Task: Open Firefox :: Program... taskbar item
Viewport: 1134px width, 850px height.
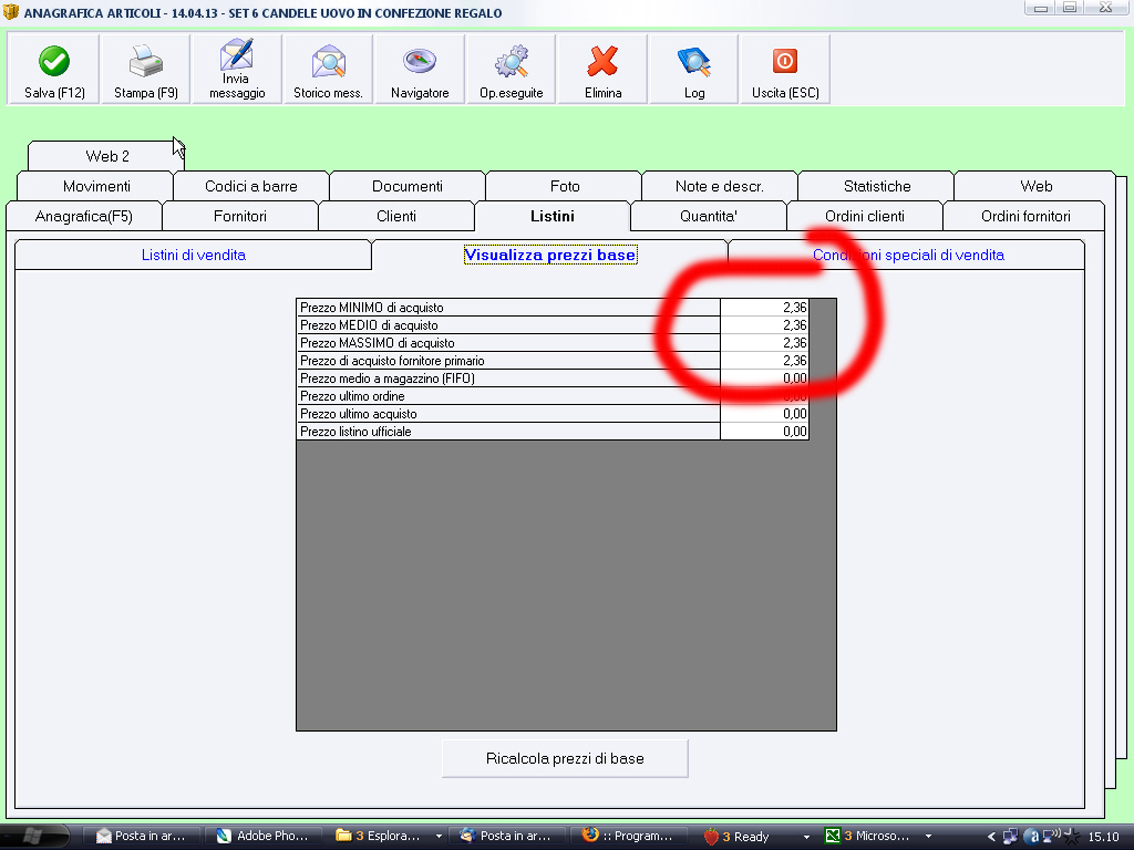Action: point(628,836)
